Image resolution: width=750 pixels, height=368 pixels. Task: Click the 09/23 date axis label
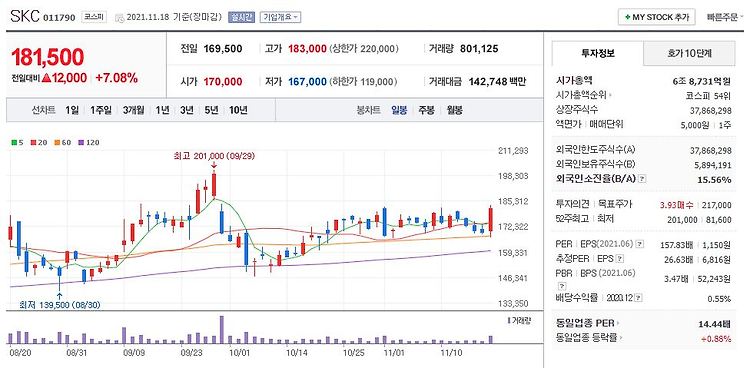(x=192, y=353)
